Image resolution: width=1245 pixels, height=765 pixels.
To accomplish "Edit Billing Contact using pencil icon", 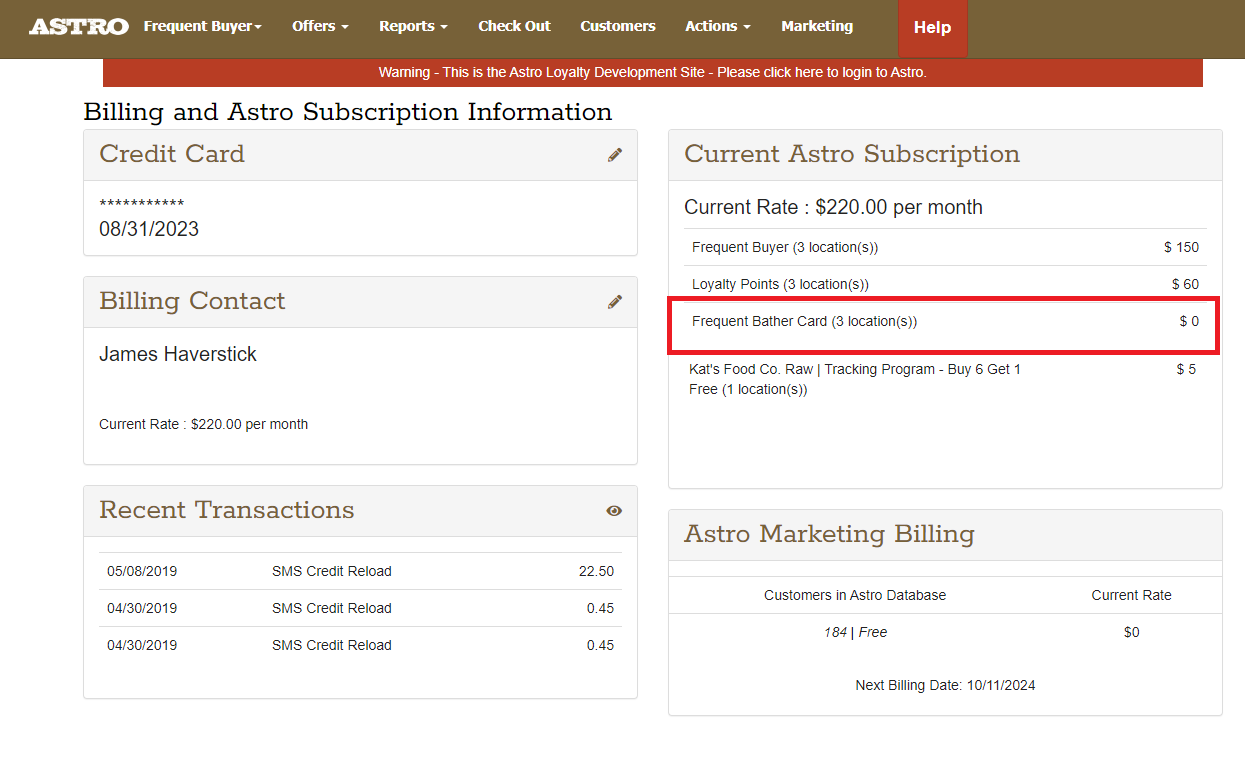I will (614, 301).
